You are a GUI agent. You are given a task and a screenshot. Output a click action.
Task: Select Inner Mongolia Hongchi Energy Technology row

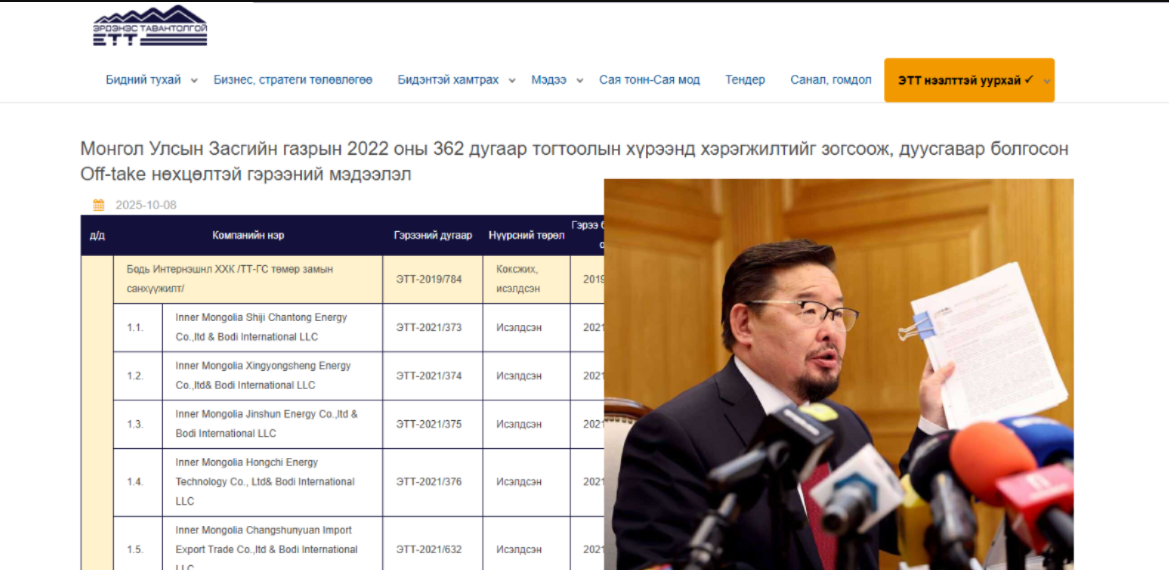[x=265, y=482]
